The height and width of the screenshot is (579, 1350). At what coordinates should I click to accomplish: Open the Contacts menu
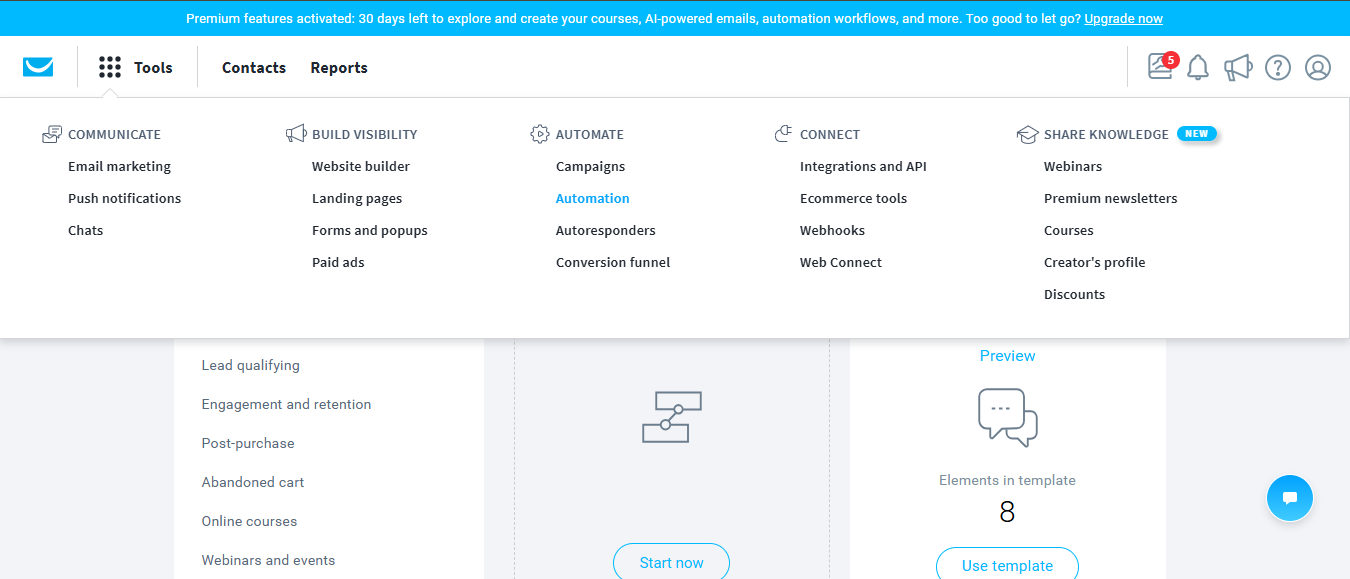(x=253, y=67)
